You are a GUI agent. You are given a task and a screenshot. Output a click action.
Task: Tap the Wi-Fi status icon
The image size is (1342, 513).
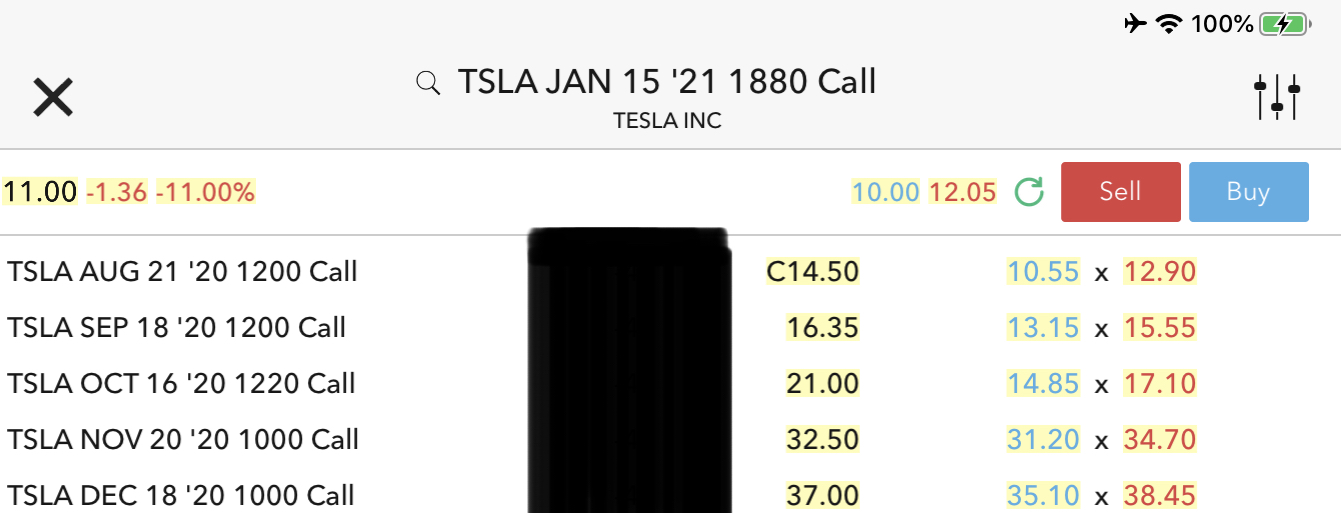pyautogui.click(x=1168, y=24)
